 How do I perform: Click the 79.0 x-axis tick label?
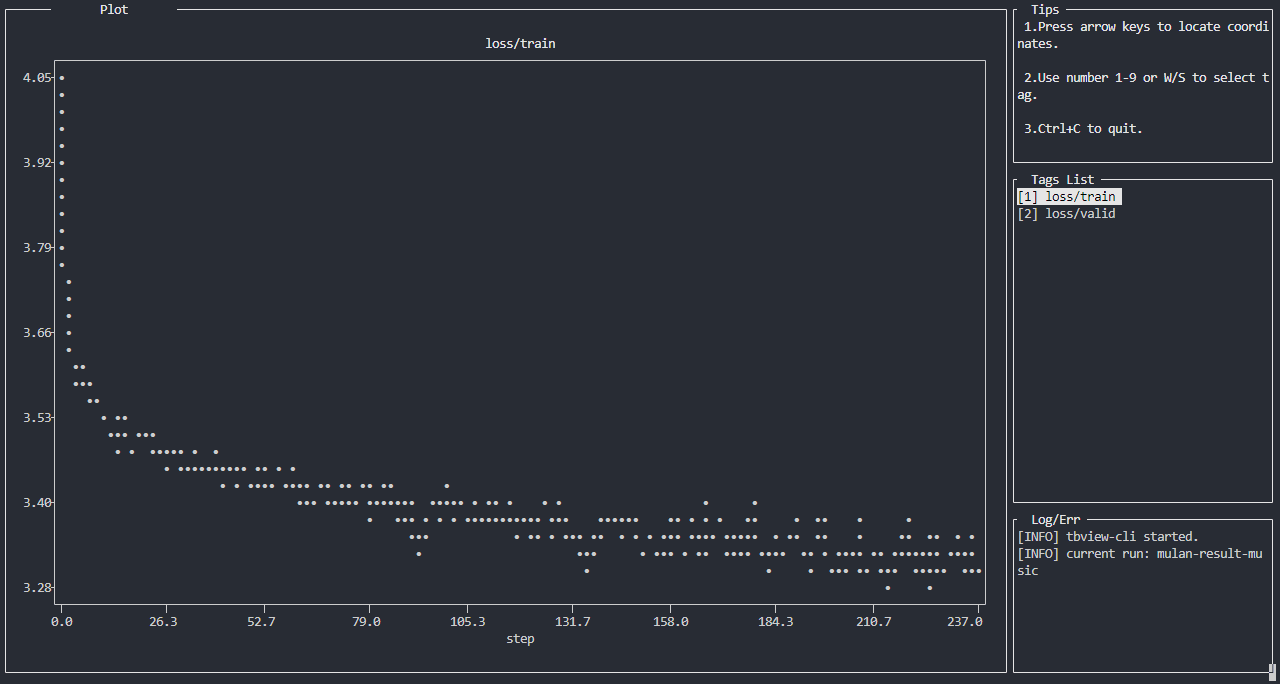click(366, 622)
